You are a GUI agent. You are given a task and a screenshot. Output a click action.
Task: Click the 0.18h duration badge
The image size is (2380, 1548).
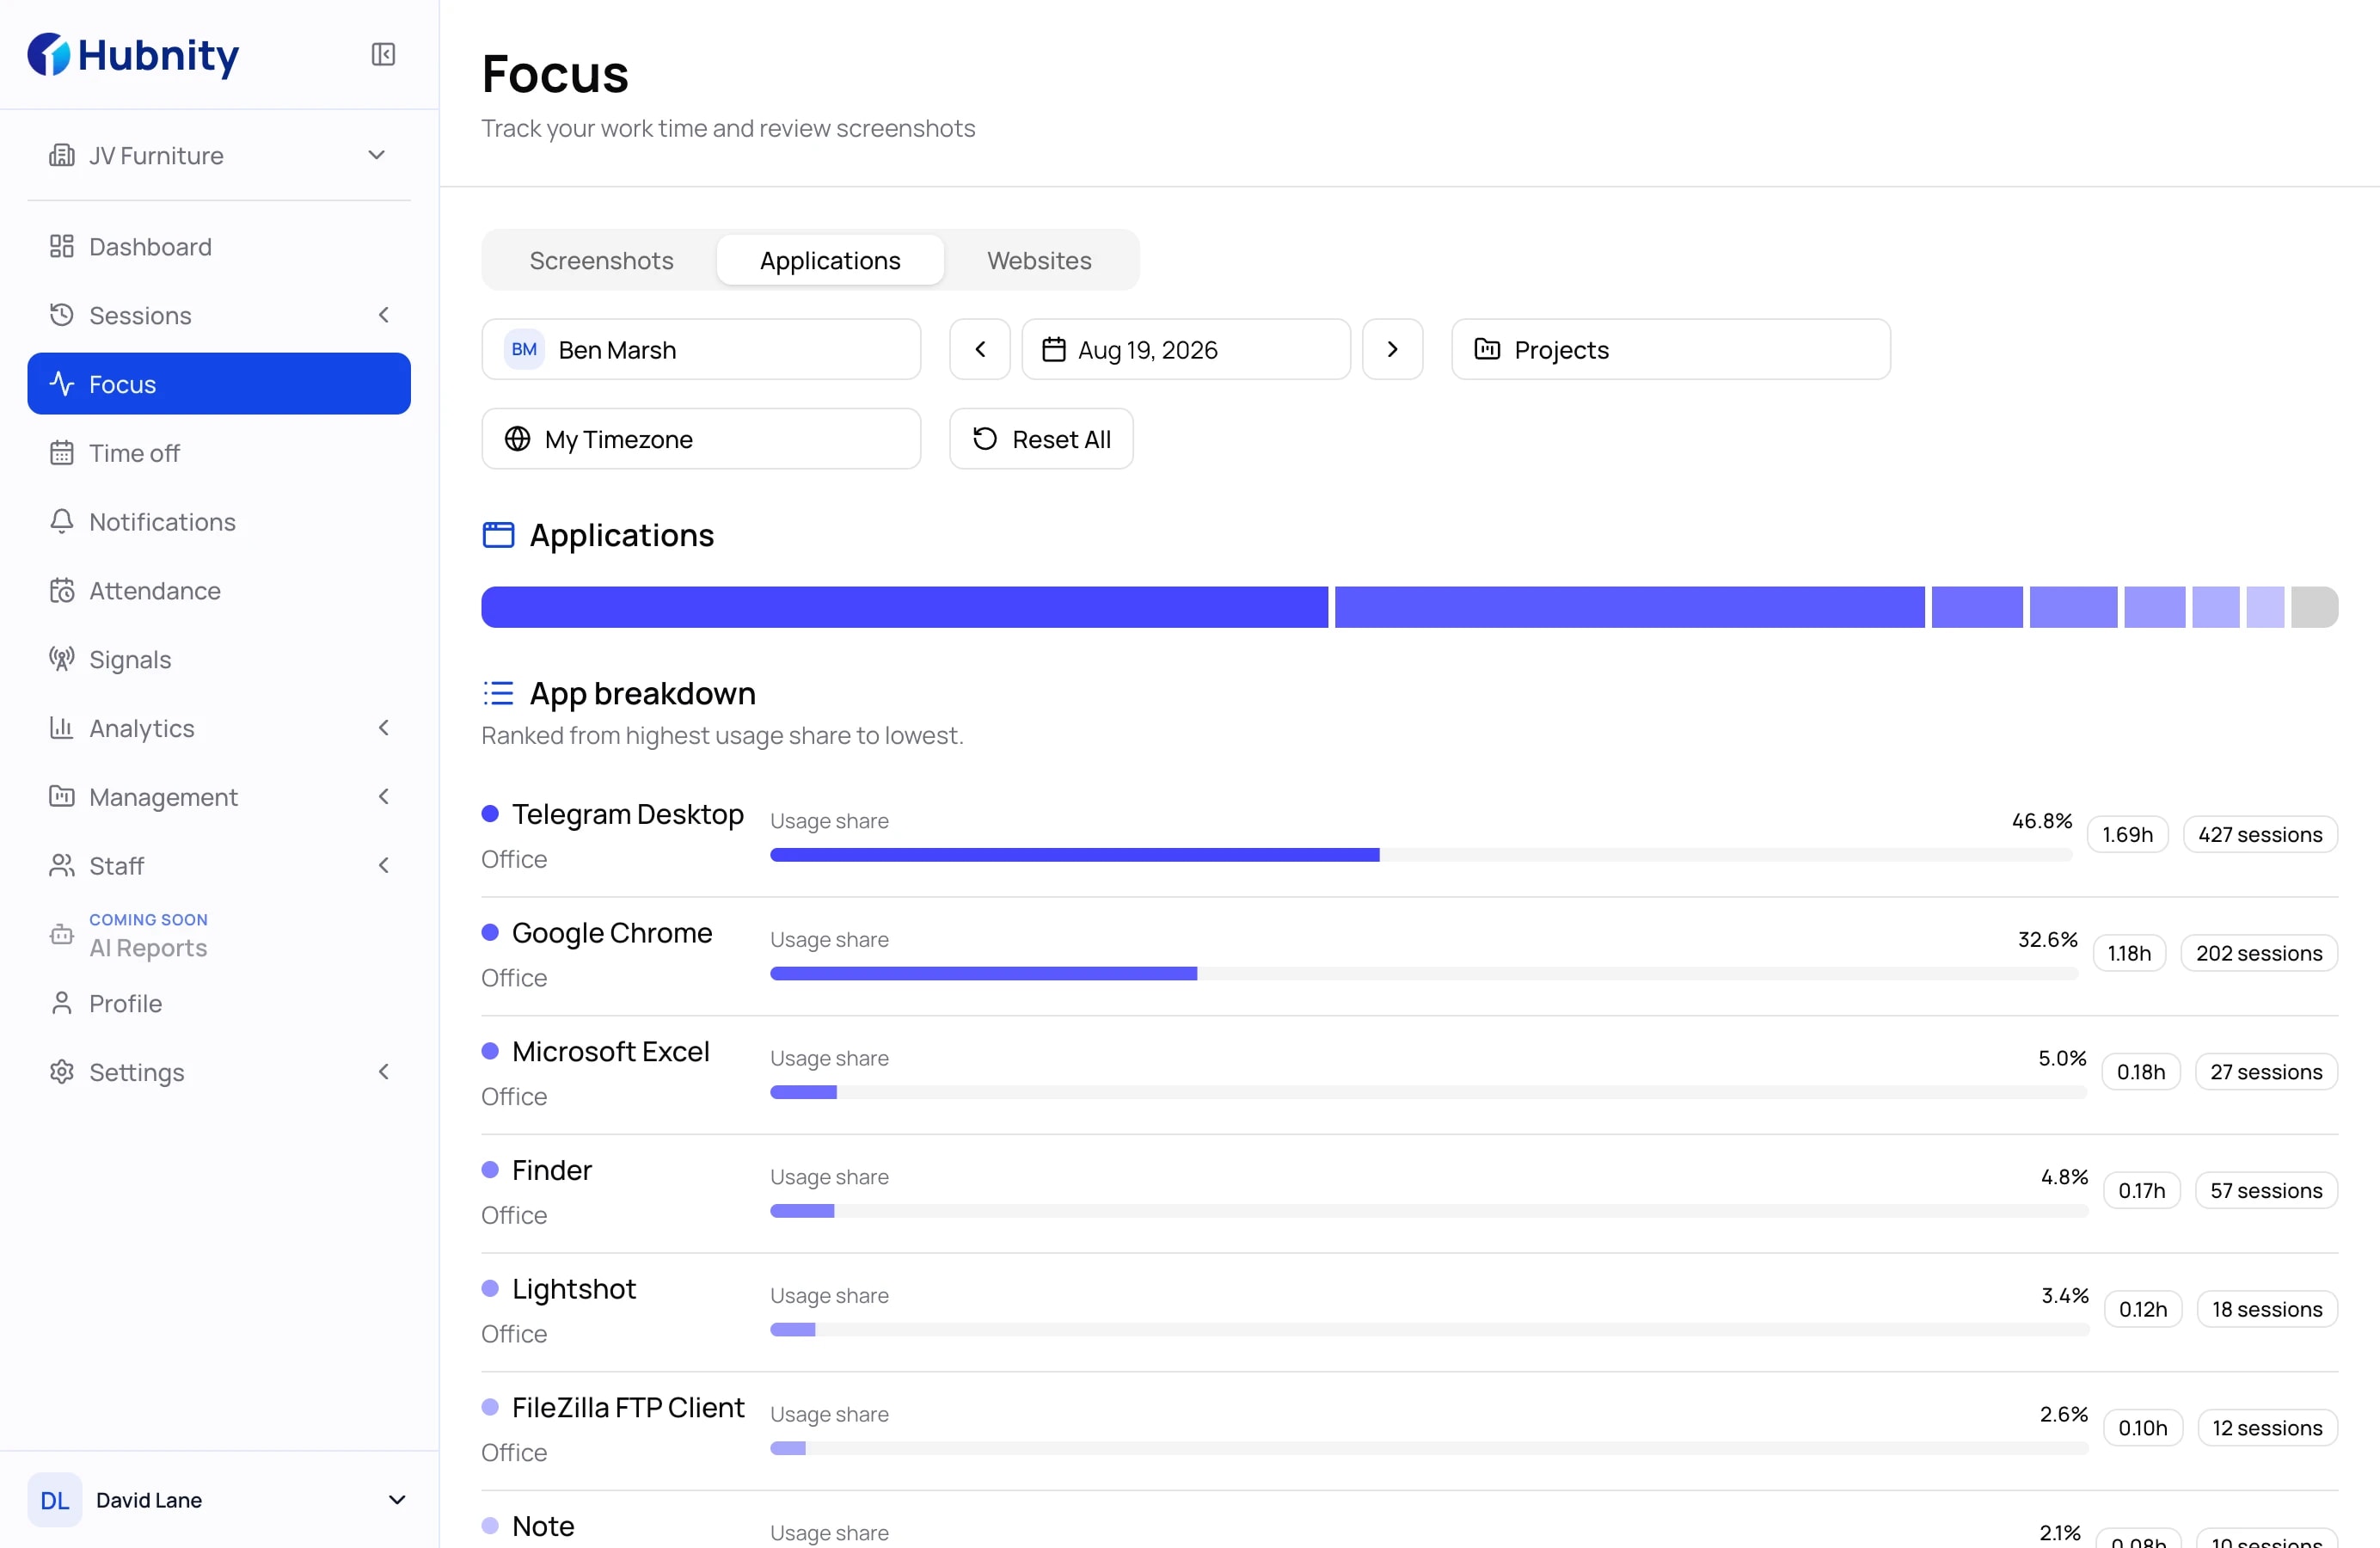[2140, 1072]
